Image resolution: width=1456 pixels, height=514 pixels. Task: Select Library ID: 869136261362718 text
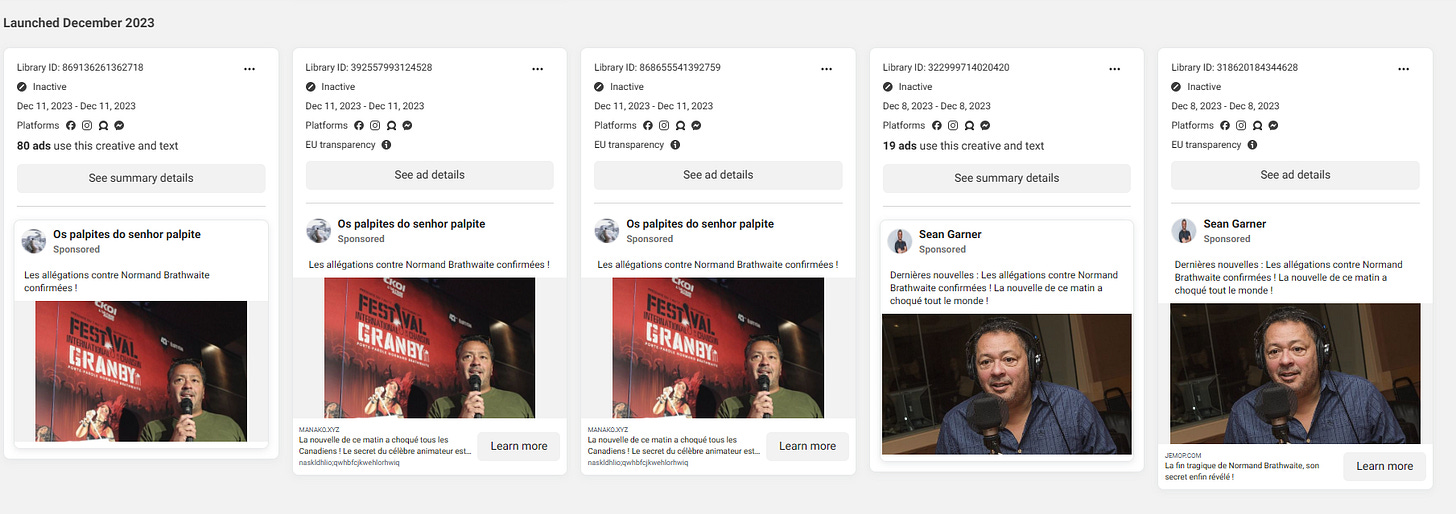[x=80, y=68]
